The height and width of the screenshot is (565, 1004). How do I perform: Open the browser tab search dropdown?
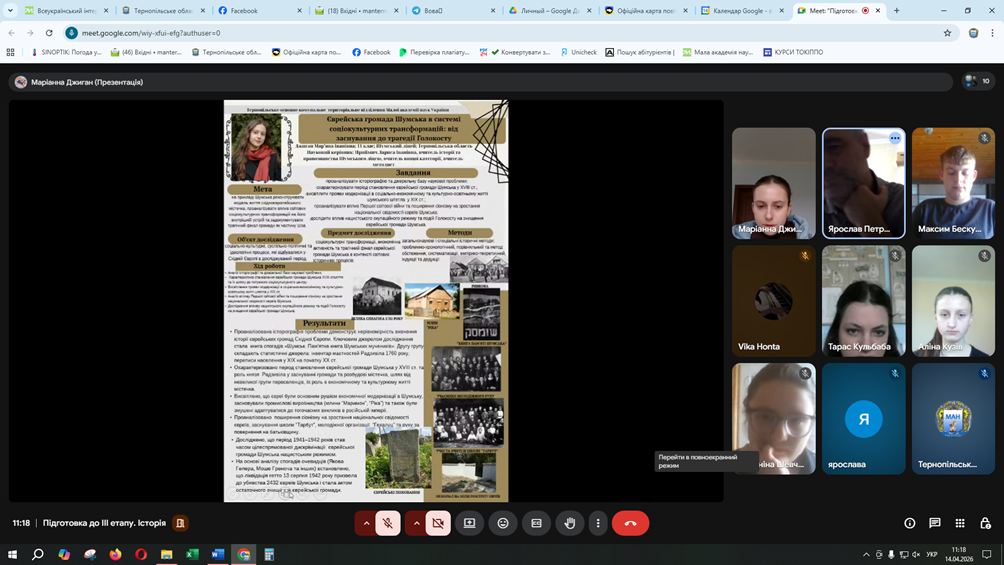[x=10, y=10]
